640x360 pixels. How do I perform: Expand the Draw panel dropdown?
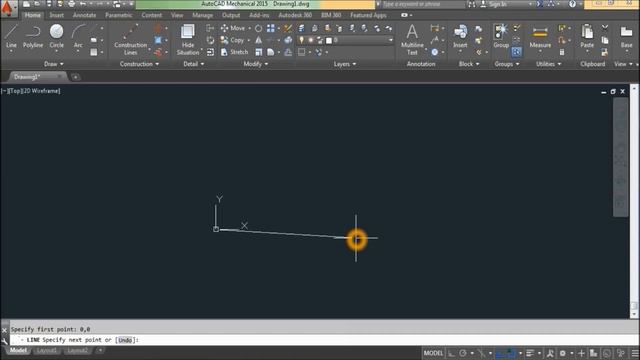pyautogui.click(x=53, y=64)
